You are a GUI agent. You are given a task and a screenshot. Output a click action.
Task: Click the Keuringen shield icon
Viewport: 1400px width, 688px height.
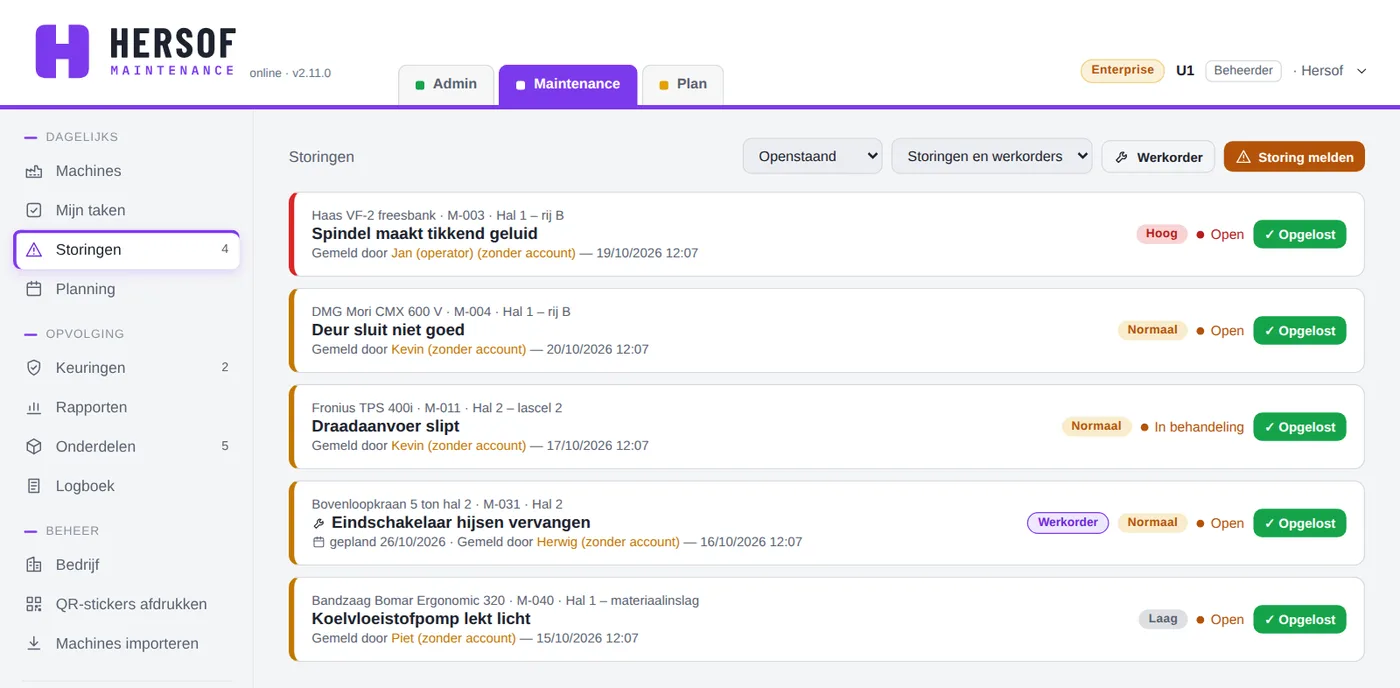coord(34,368)
